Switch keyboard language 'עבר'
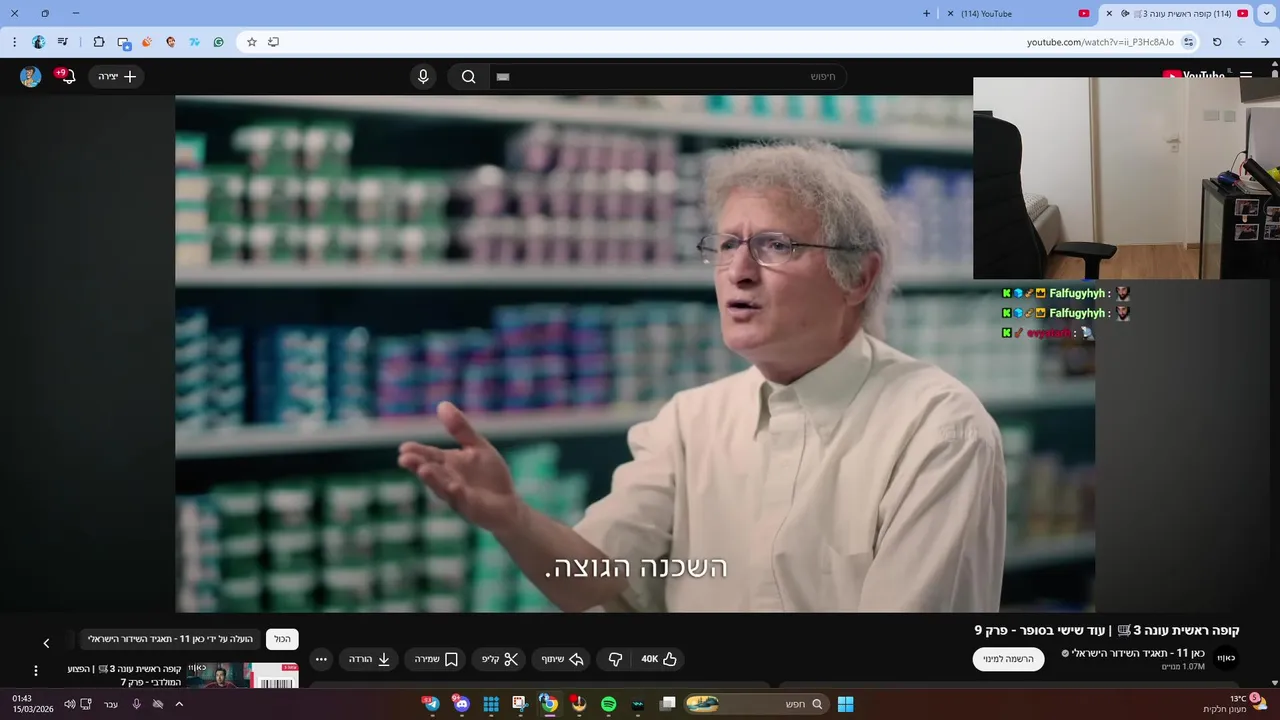 (111, 704)
